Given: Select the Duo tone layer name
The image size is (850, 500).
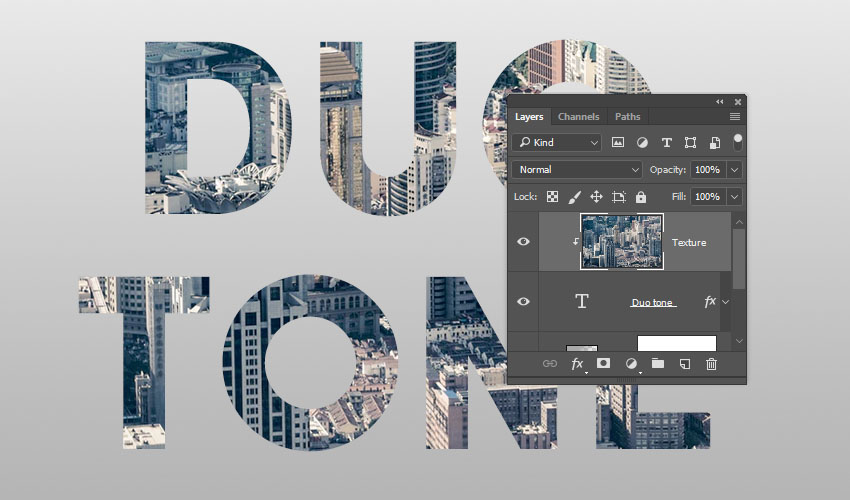Looking at the screenshot, I should tap(652, 302).
